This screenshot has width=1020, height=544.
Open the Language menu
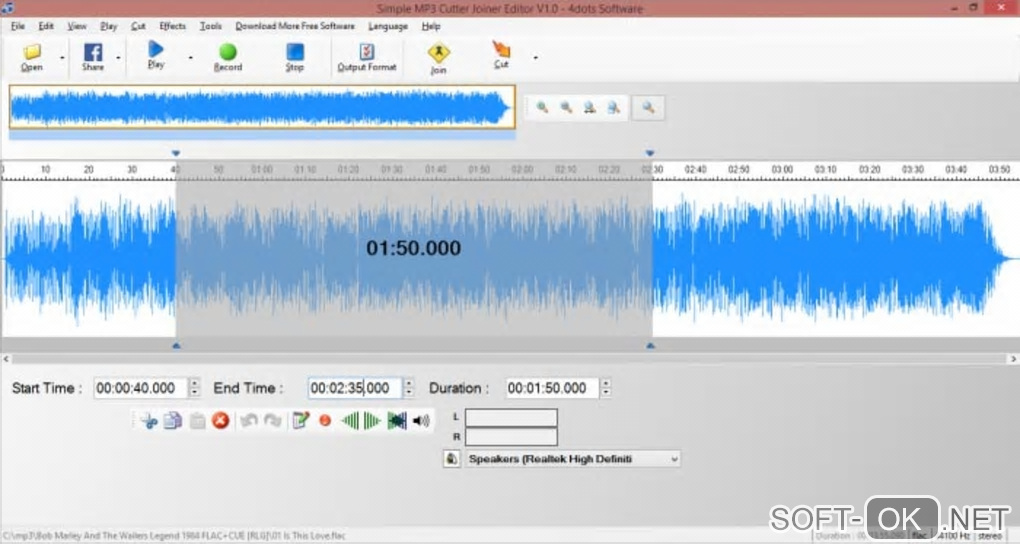point(388,26)
